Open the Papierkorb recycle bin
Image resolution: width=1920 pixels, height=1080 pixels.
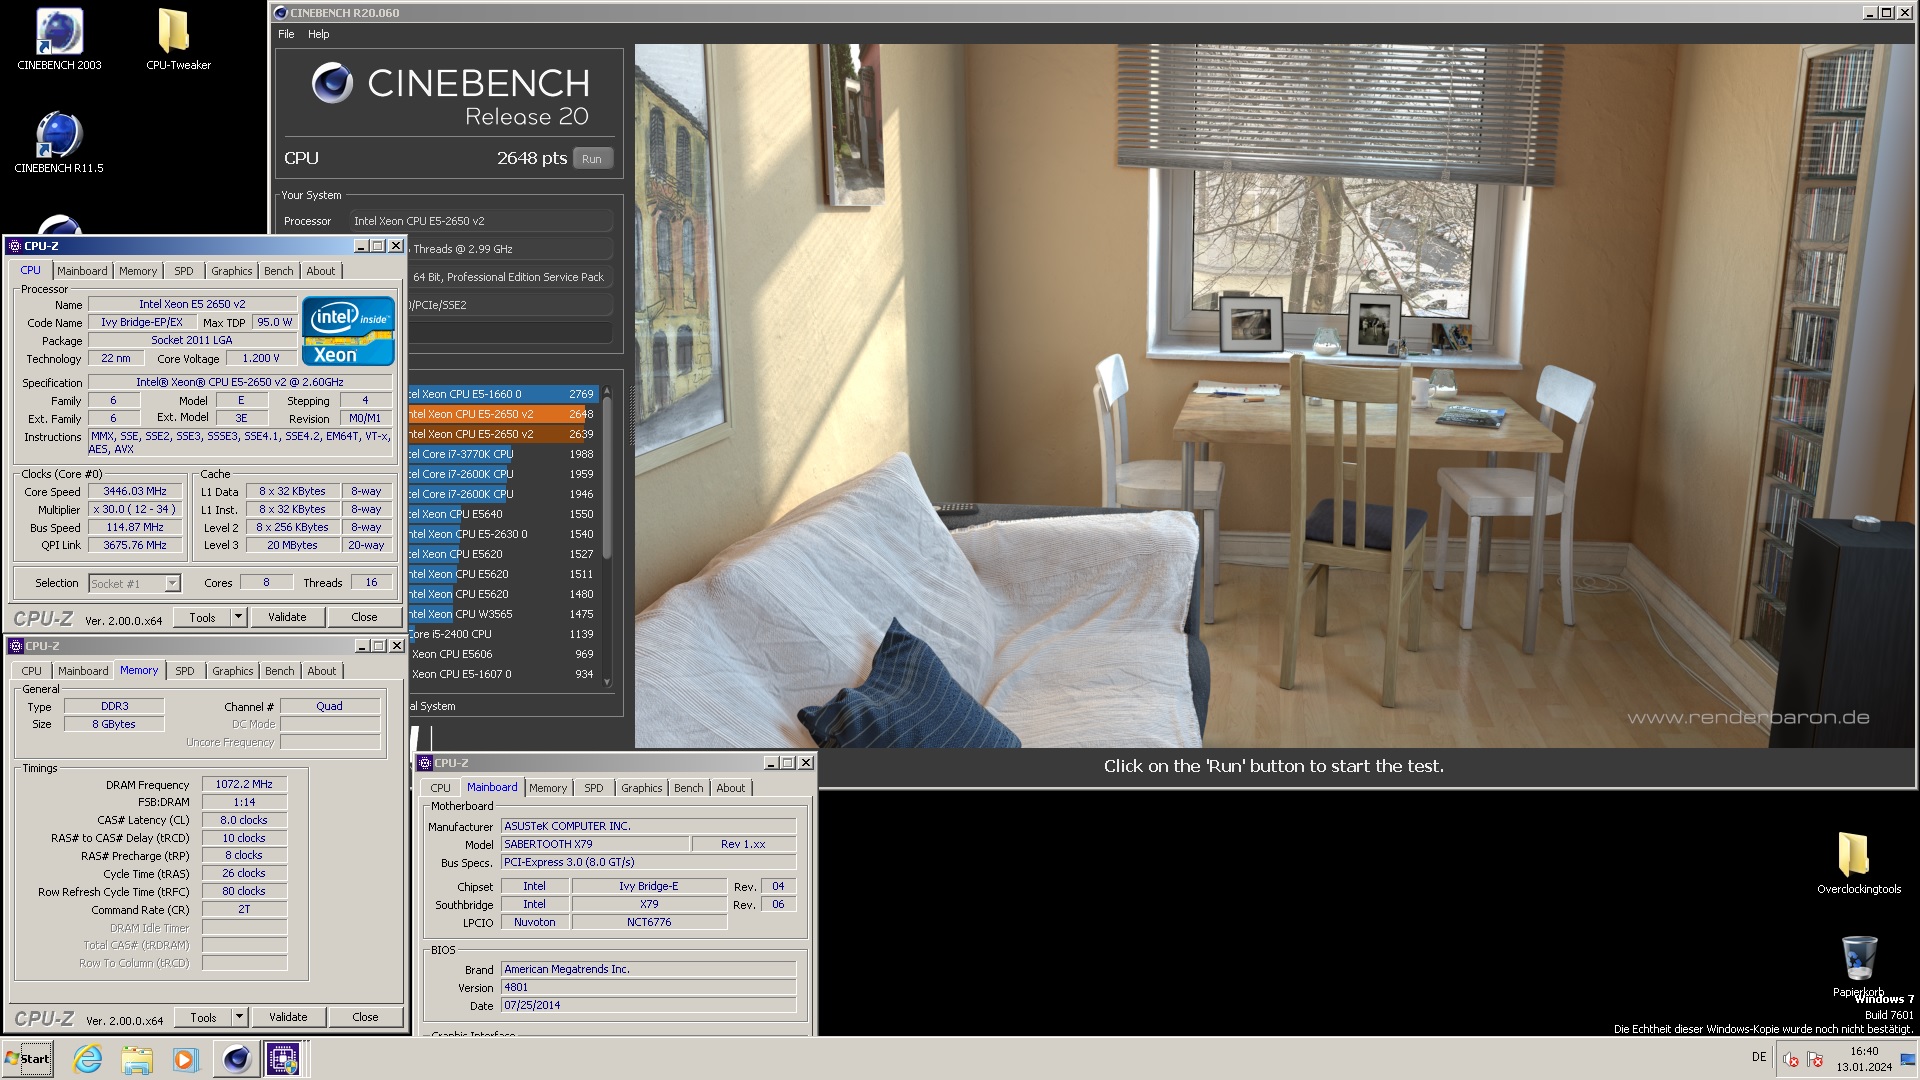[1858, 966]
